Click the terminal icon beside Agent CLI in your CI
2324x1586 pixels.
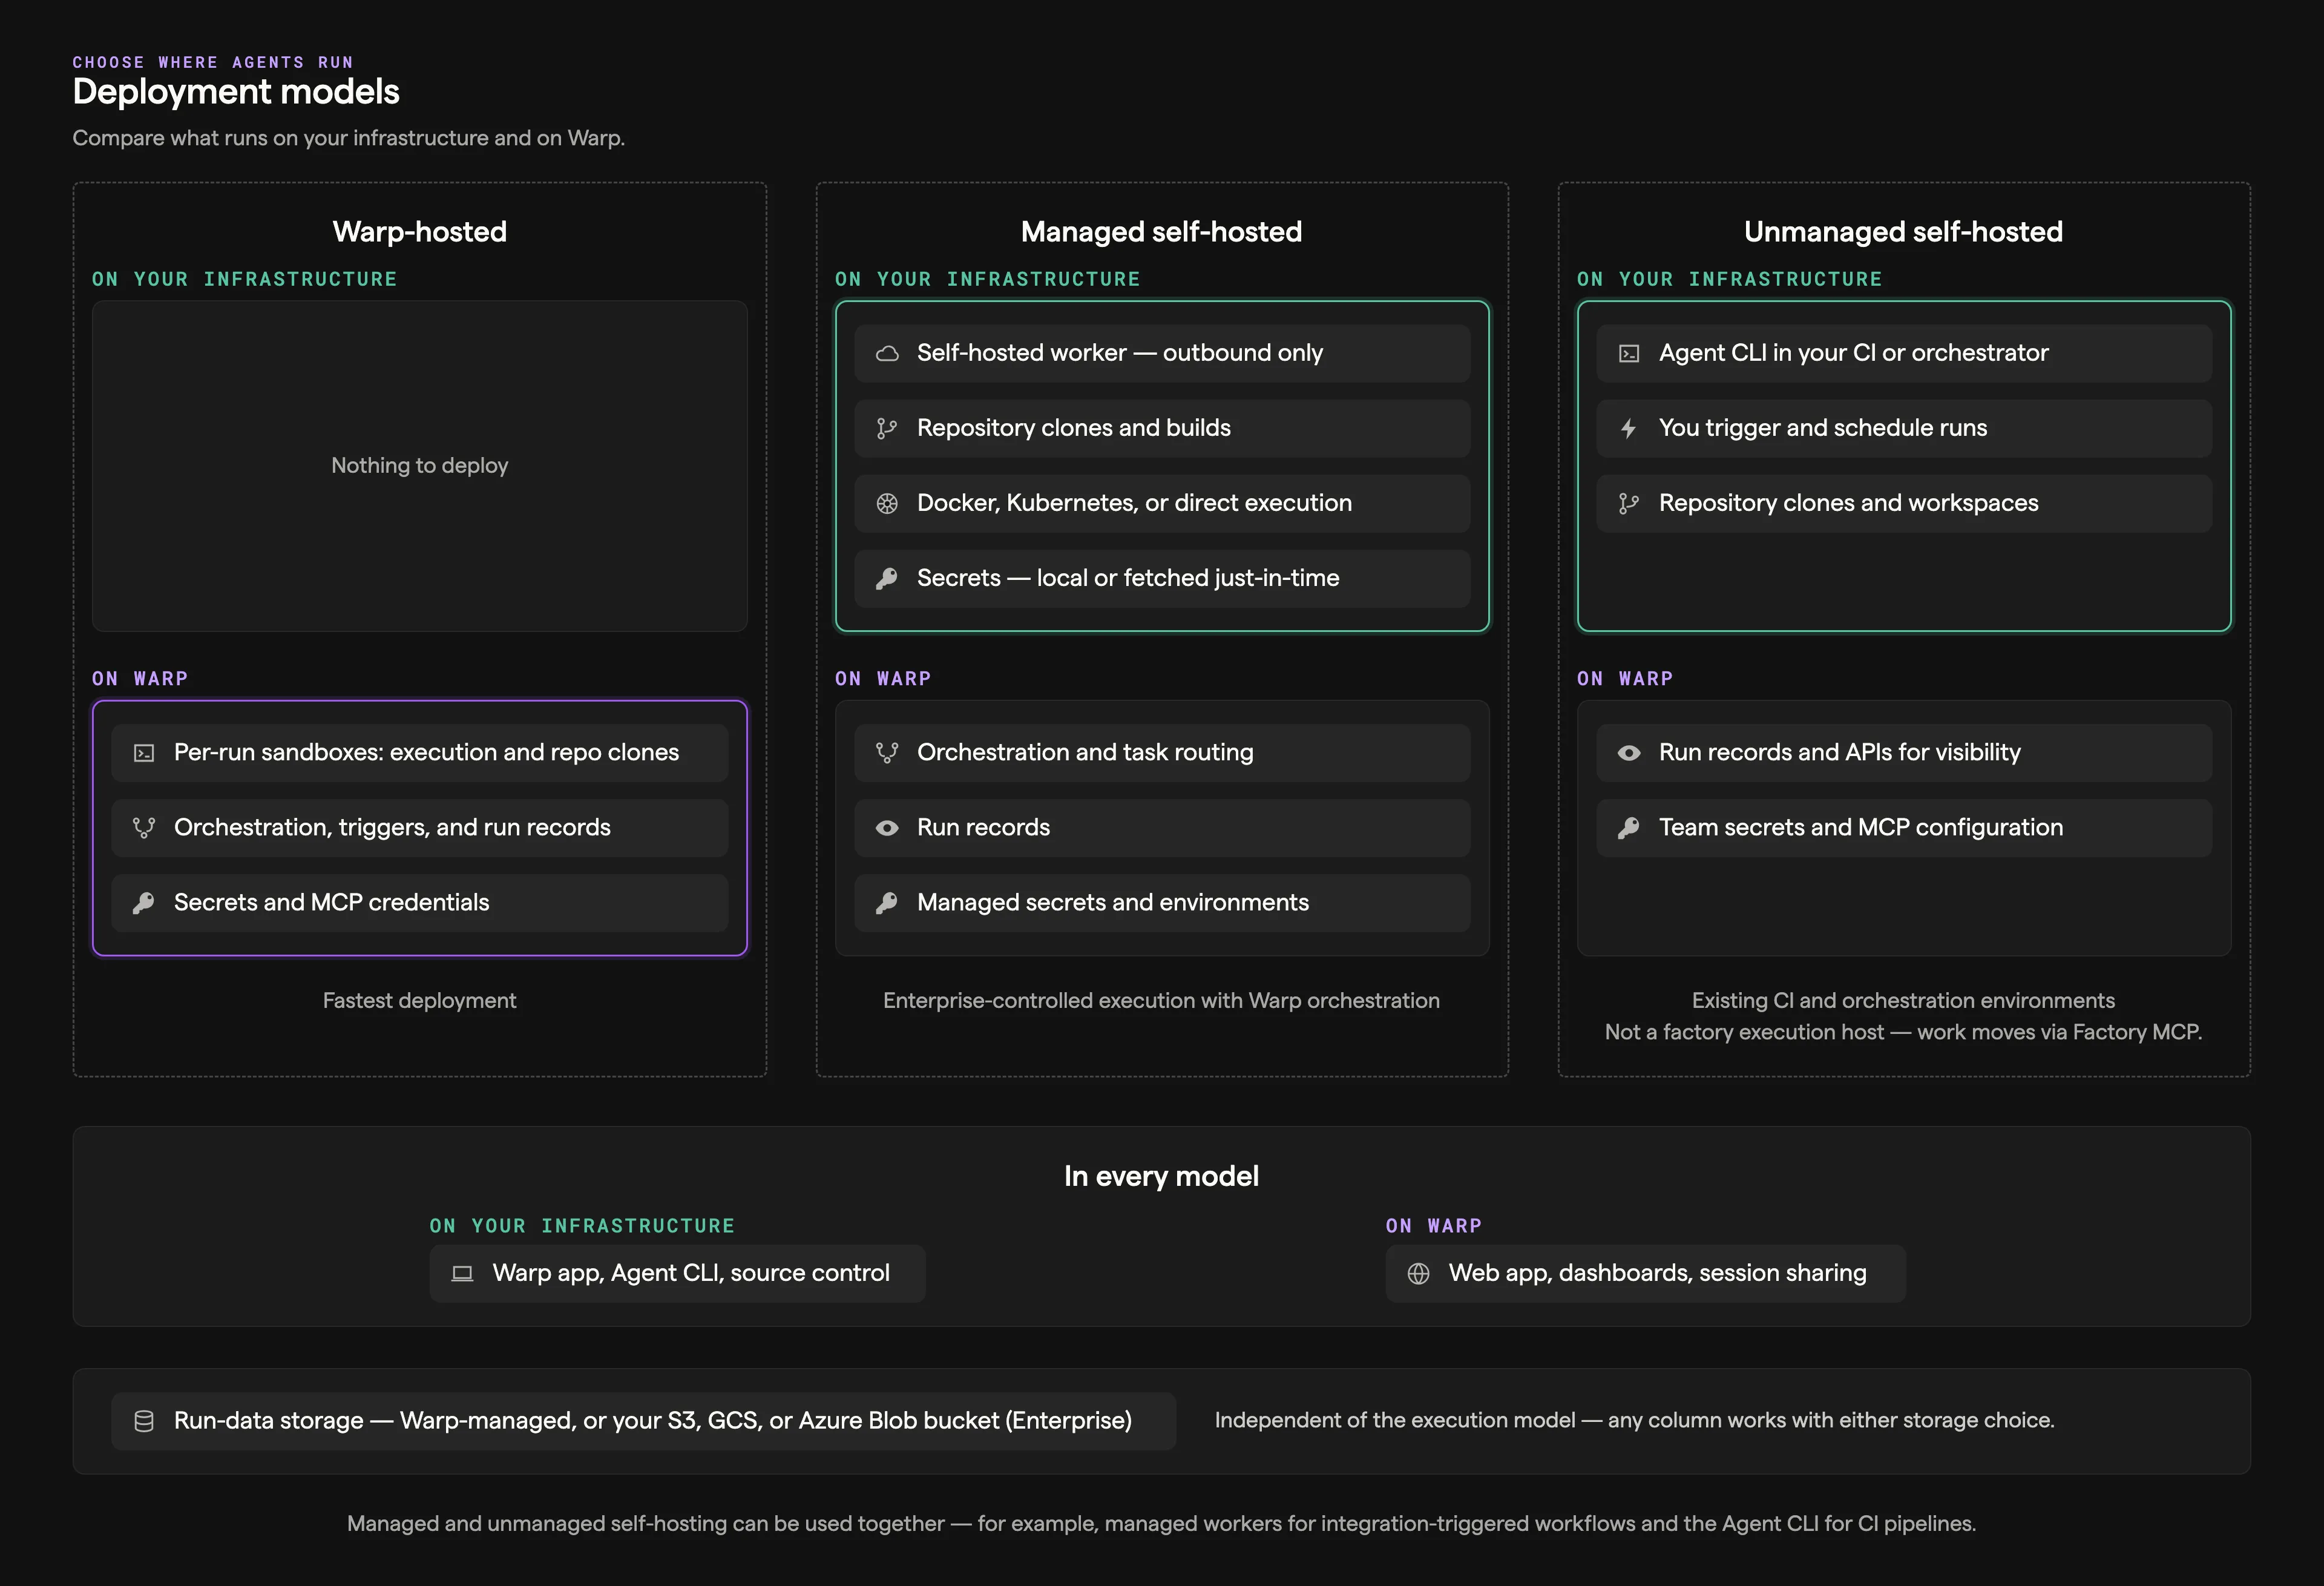click(1629, 353)
